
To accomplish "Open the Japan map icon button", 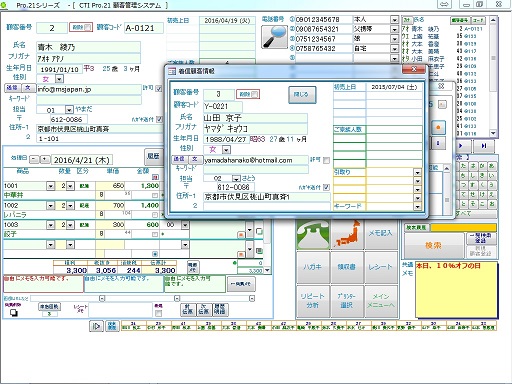I will [x=347, y=234].
